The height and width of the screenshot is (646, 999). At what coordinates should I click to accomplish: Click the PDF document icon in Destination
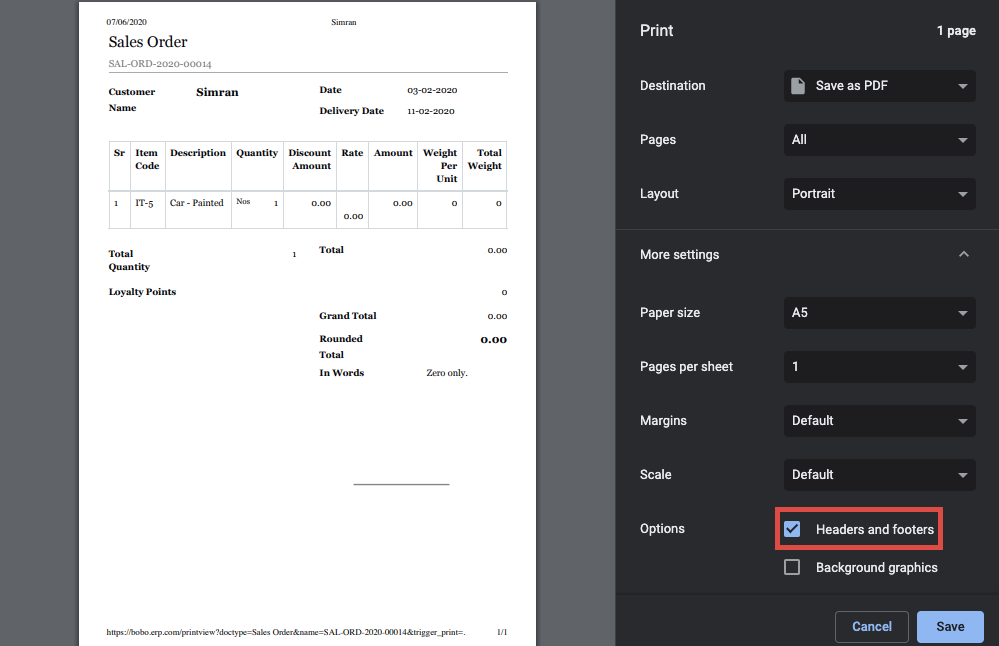[798, 86]
